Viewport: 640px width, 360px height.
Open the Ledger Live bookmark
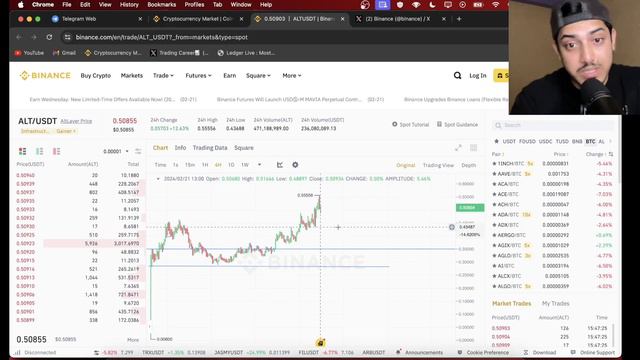[246, 53]
